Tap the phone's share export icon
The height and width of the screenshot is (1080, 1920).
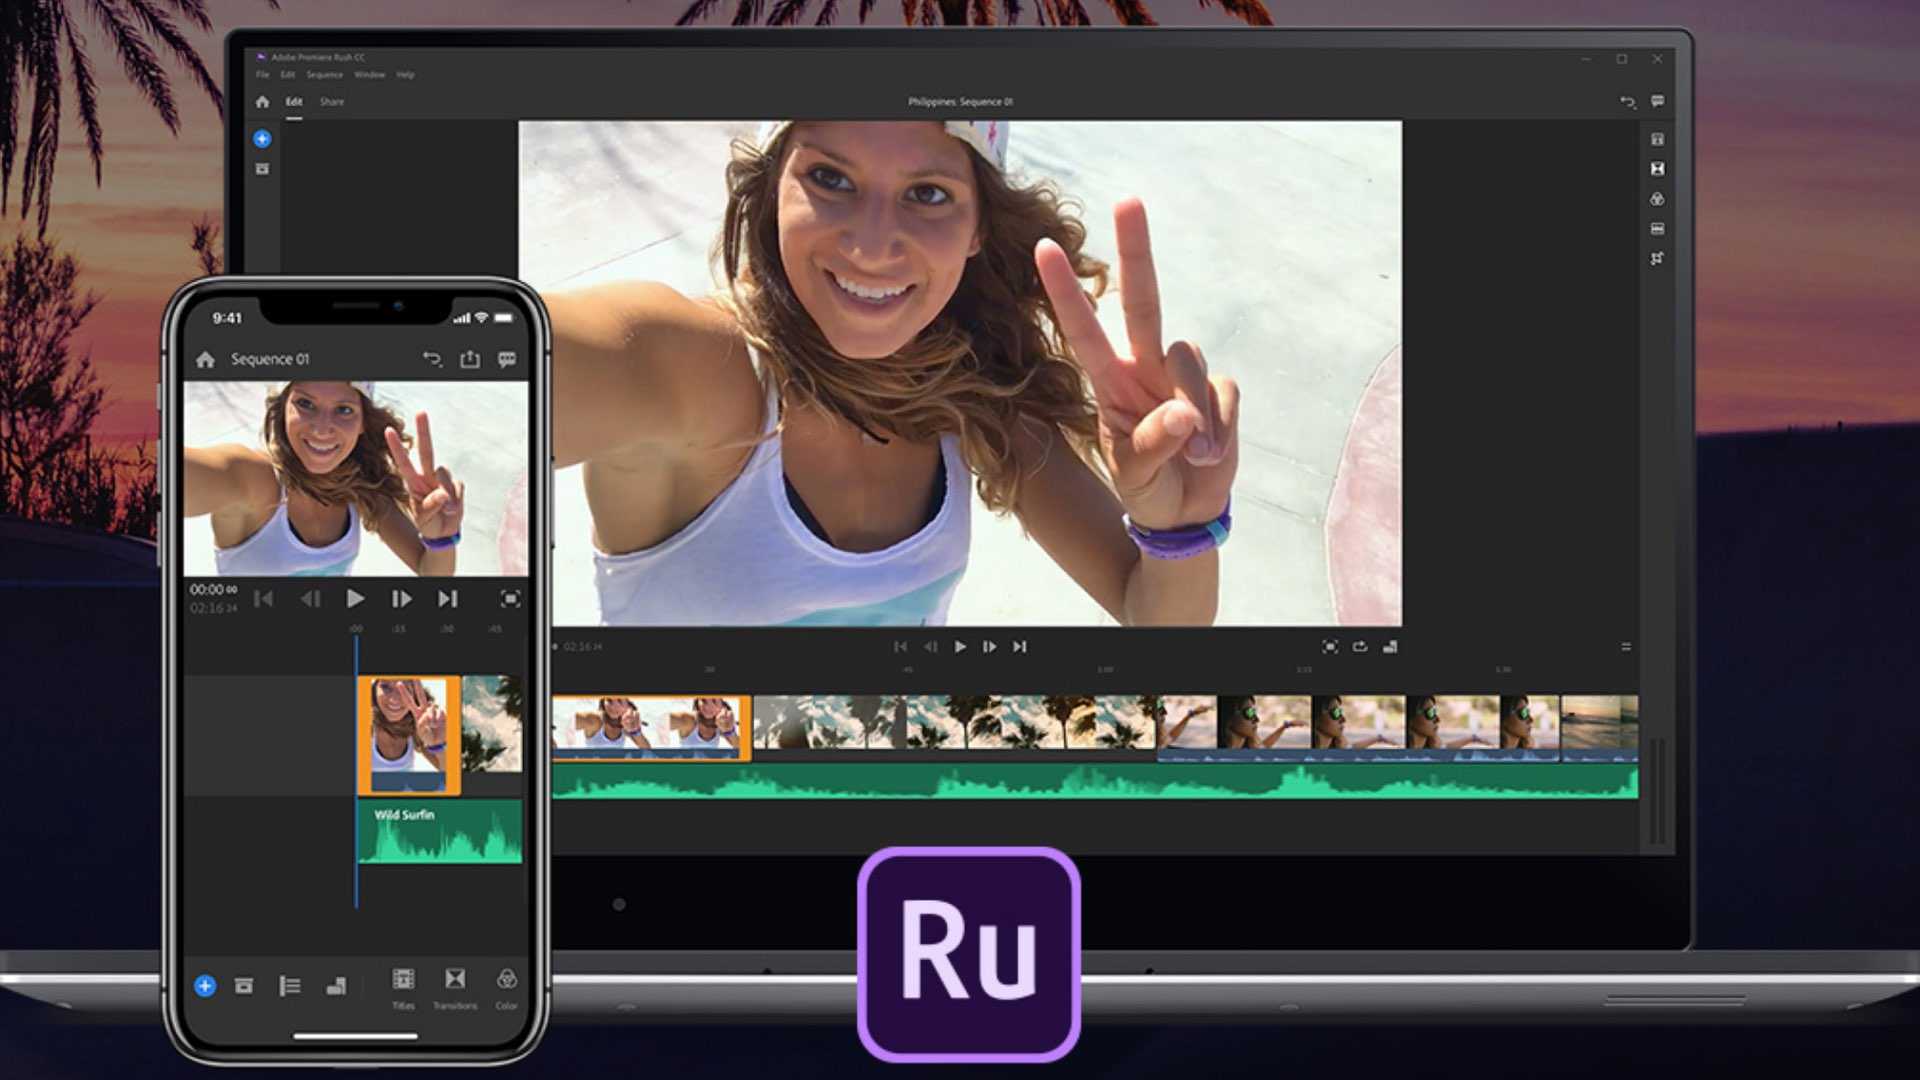pyautogui.click(x=470, y=359)
